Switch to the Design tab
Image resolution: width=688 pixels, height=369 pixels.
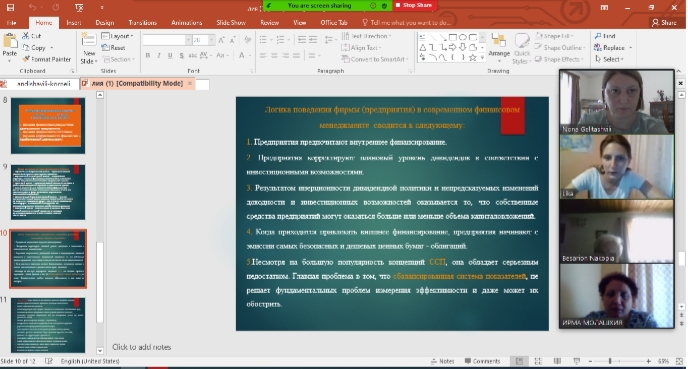(x=104, y=22)
